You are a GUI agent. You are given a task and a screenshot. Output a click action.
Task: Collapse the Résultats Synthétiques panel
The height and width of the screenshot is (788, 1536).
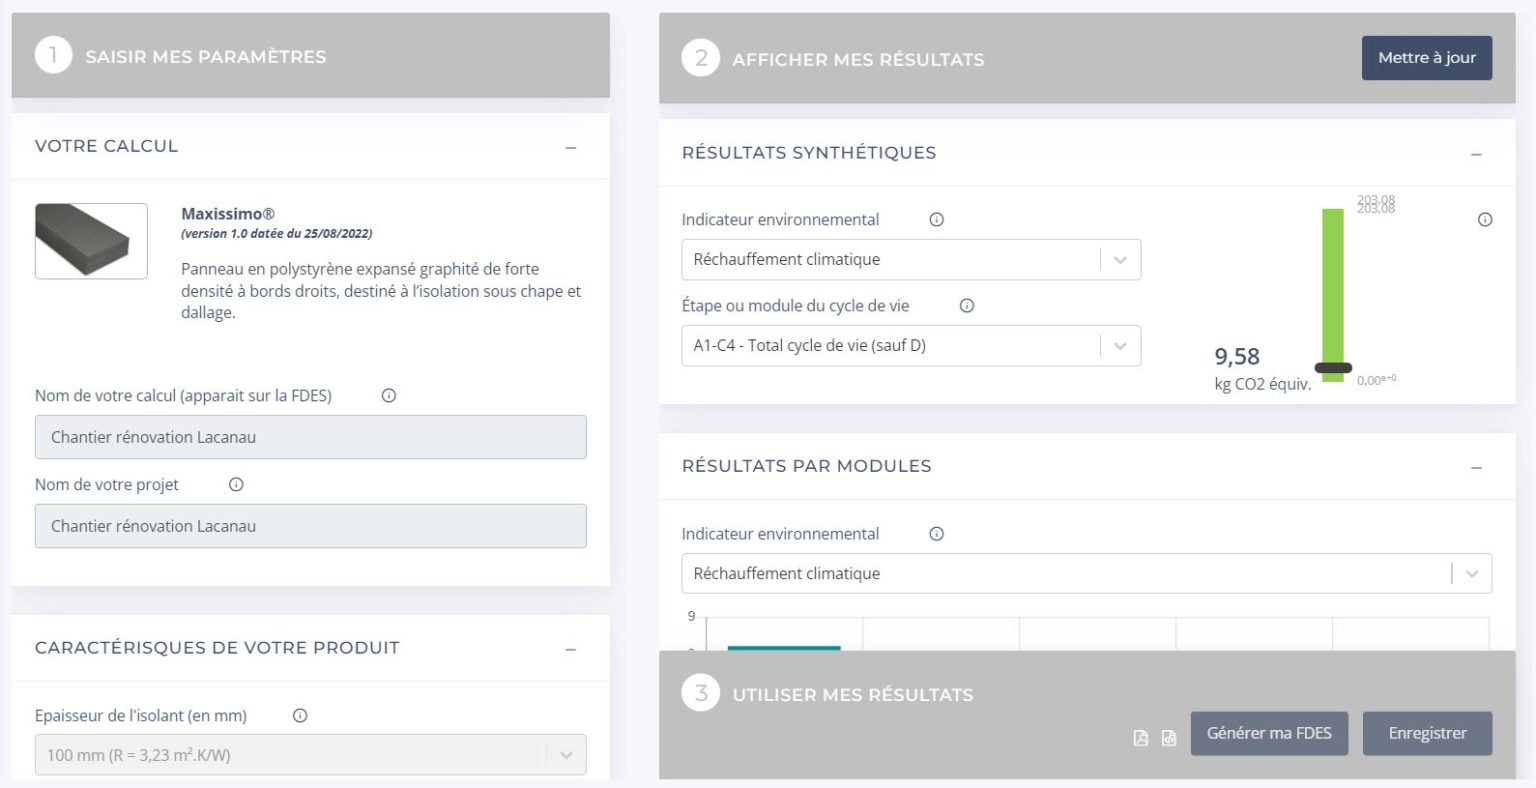pyautogui.click(x=1477, y=153)
